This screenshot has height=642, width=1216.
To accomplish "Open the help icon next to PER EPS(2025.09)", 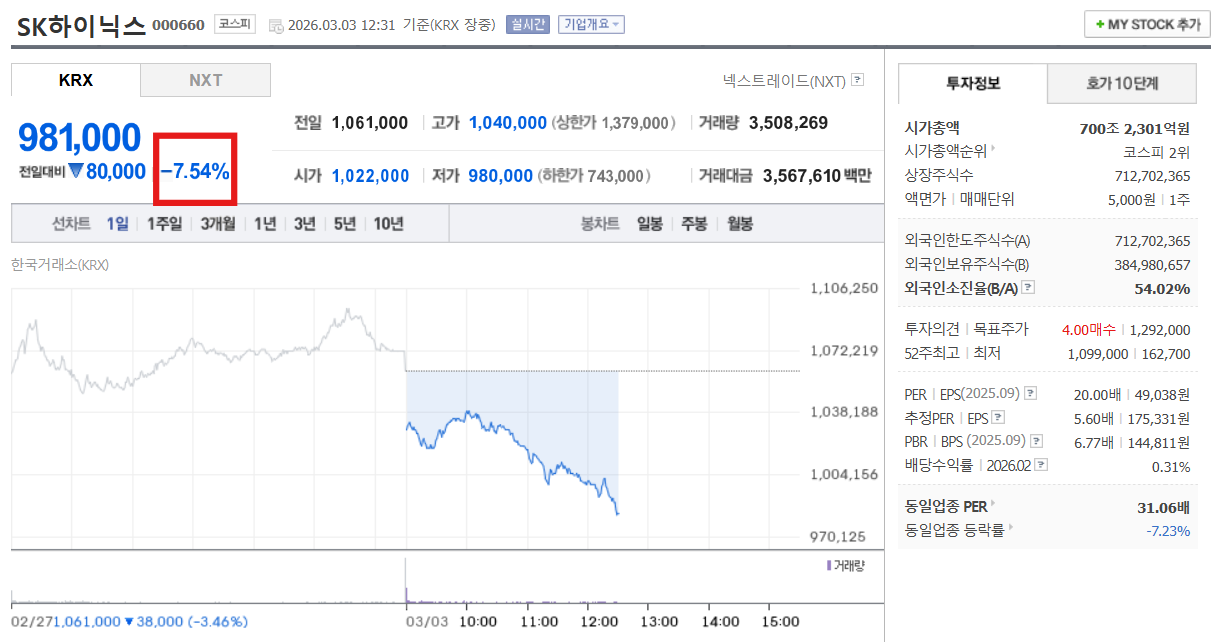I will click(x=1031, y=393).
